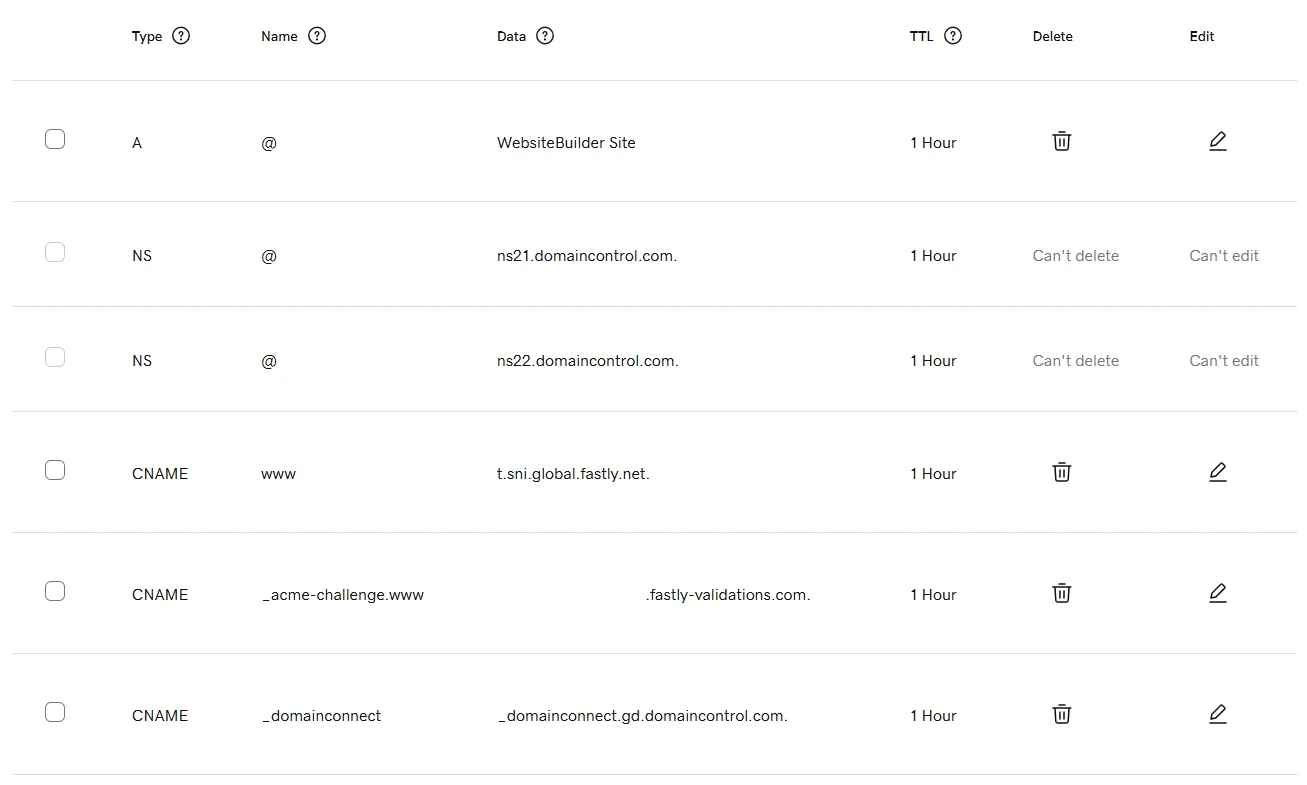This screenshot has height=785, width=1307.
Task: Tick the _acme-challenge.www row checkbox
Action: click(x=55, y=592)
